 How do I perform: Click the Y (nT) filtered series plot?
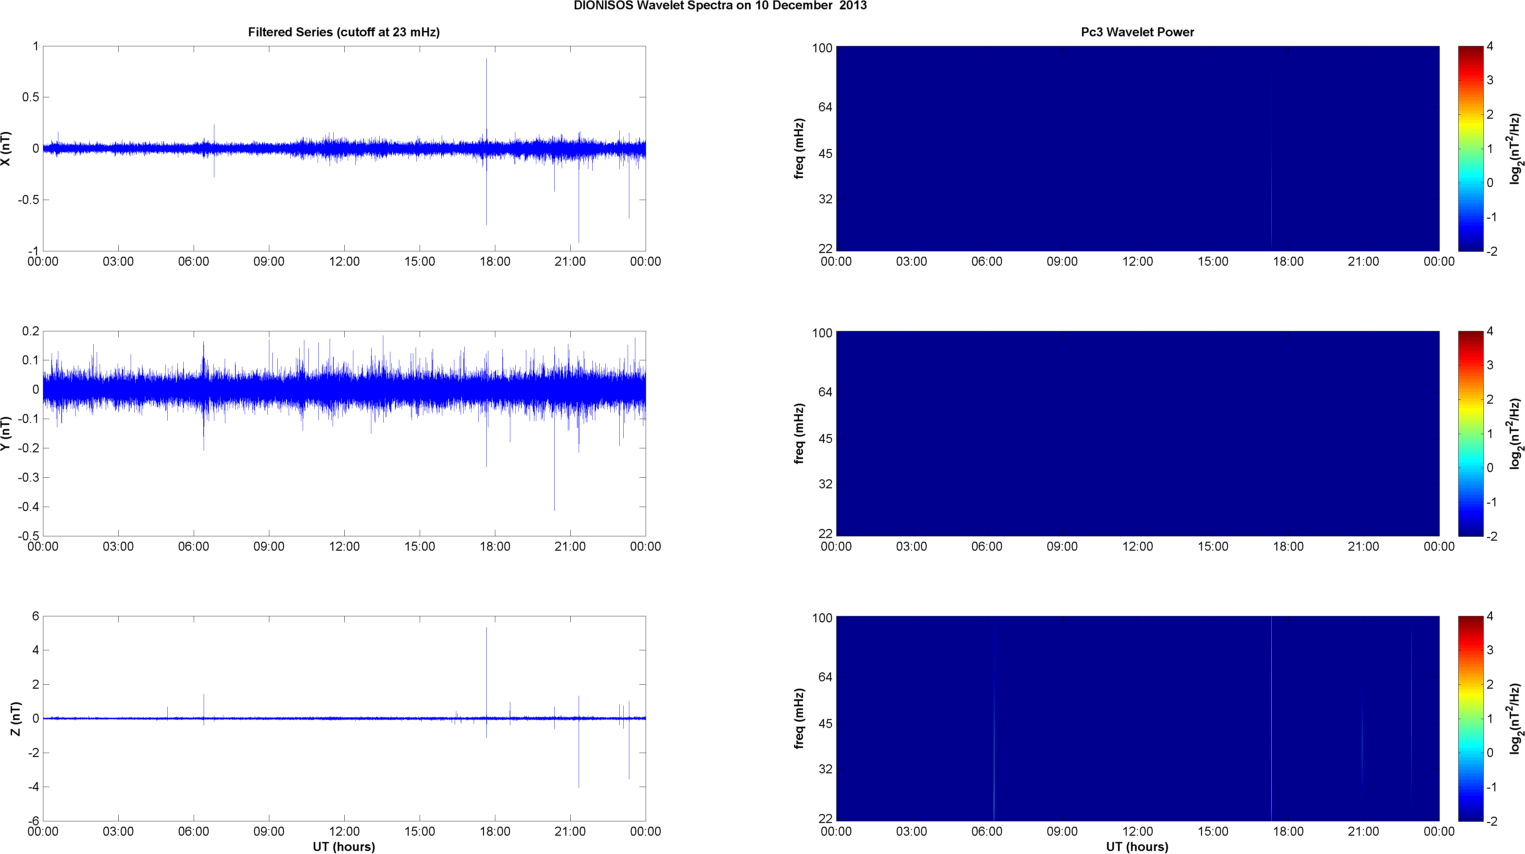tap(344, 434)
